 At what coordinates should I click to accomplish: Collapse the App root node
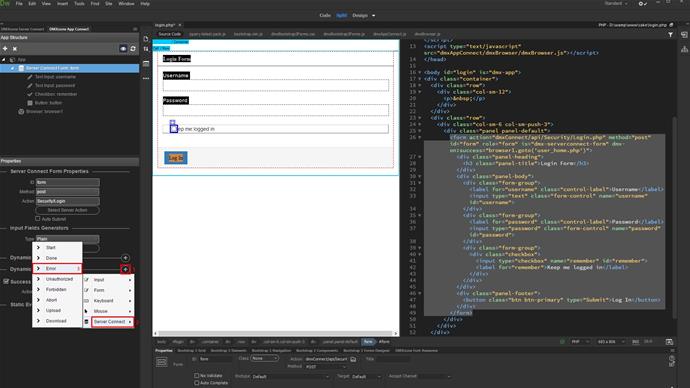coord(4,59)
